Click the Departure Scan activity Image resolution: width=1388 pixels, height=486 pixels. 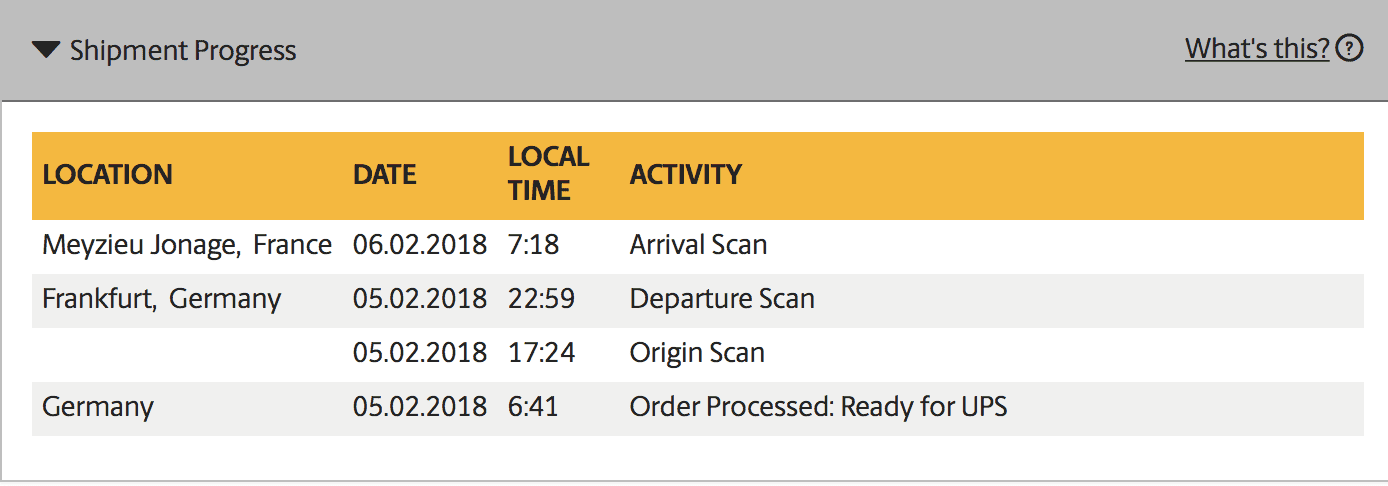tap(722, 299)
